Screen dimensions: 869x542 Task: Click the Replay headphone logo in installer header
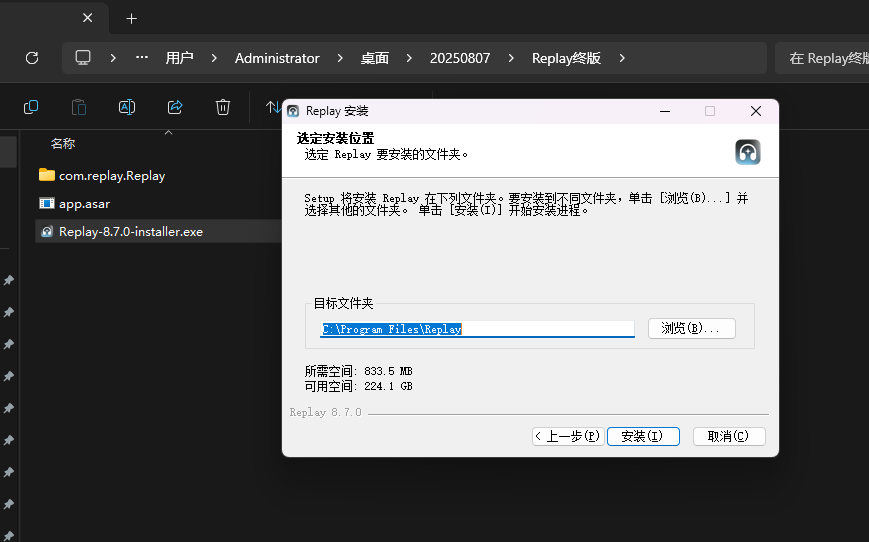click(748, 152)
